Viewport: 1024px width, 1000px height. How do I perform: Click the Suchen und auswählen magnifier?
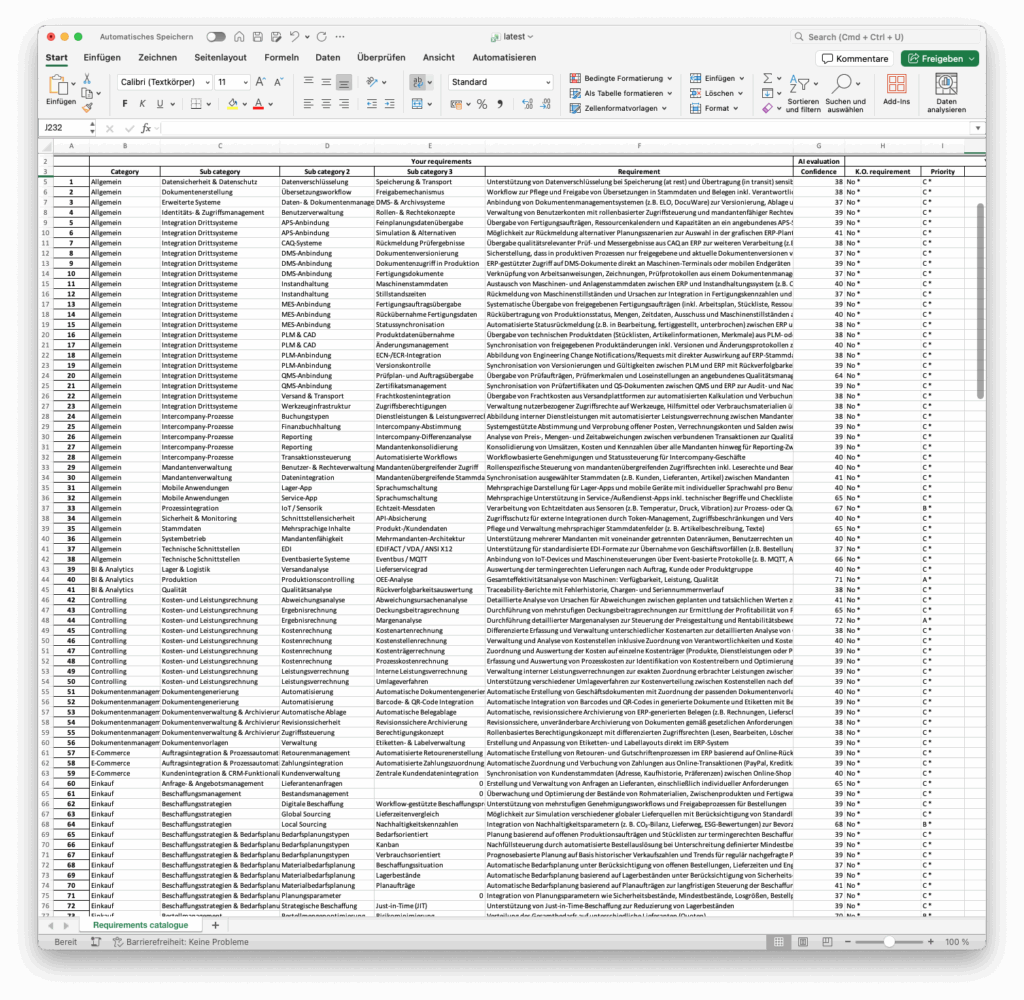pyautogui.click(x=844, y=85)
